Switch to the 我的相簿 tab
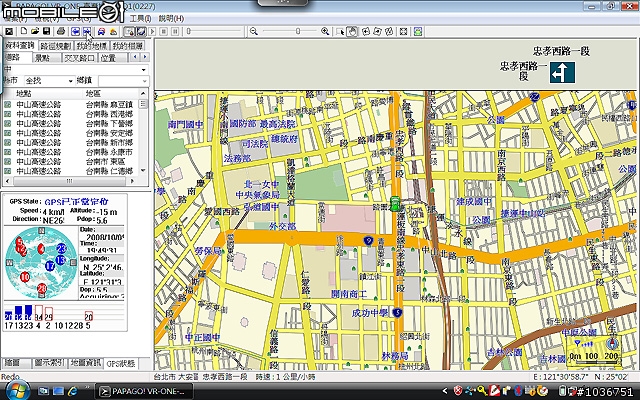Image resolution: width=640 pixels, height=400 pixels. [x=128, y=46]
